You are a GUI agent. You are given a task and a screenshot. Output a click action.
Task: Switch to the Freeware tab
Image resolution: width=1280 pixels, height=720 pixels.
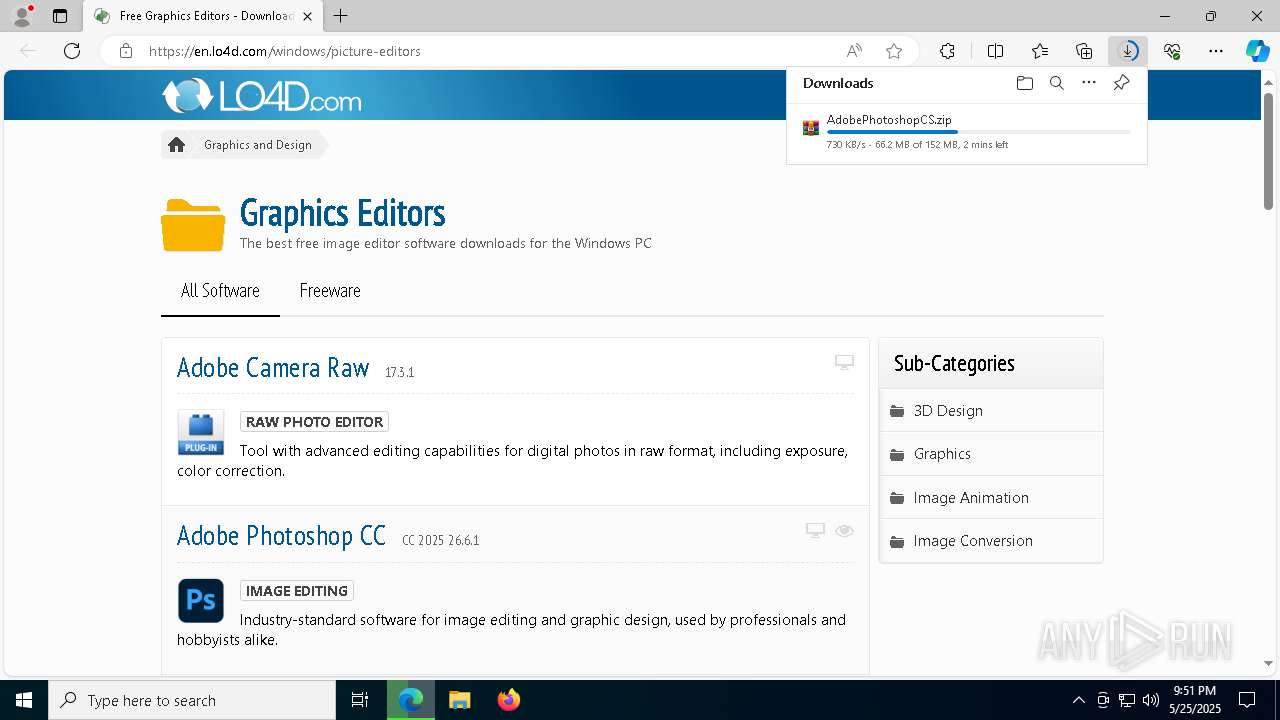point(330,291)
